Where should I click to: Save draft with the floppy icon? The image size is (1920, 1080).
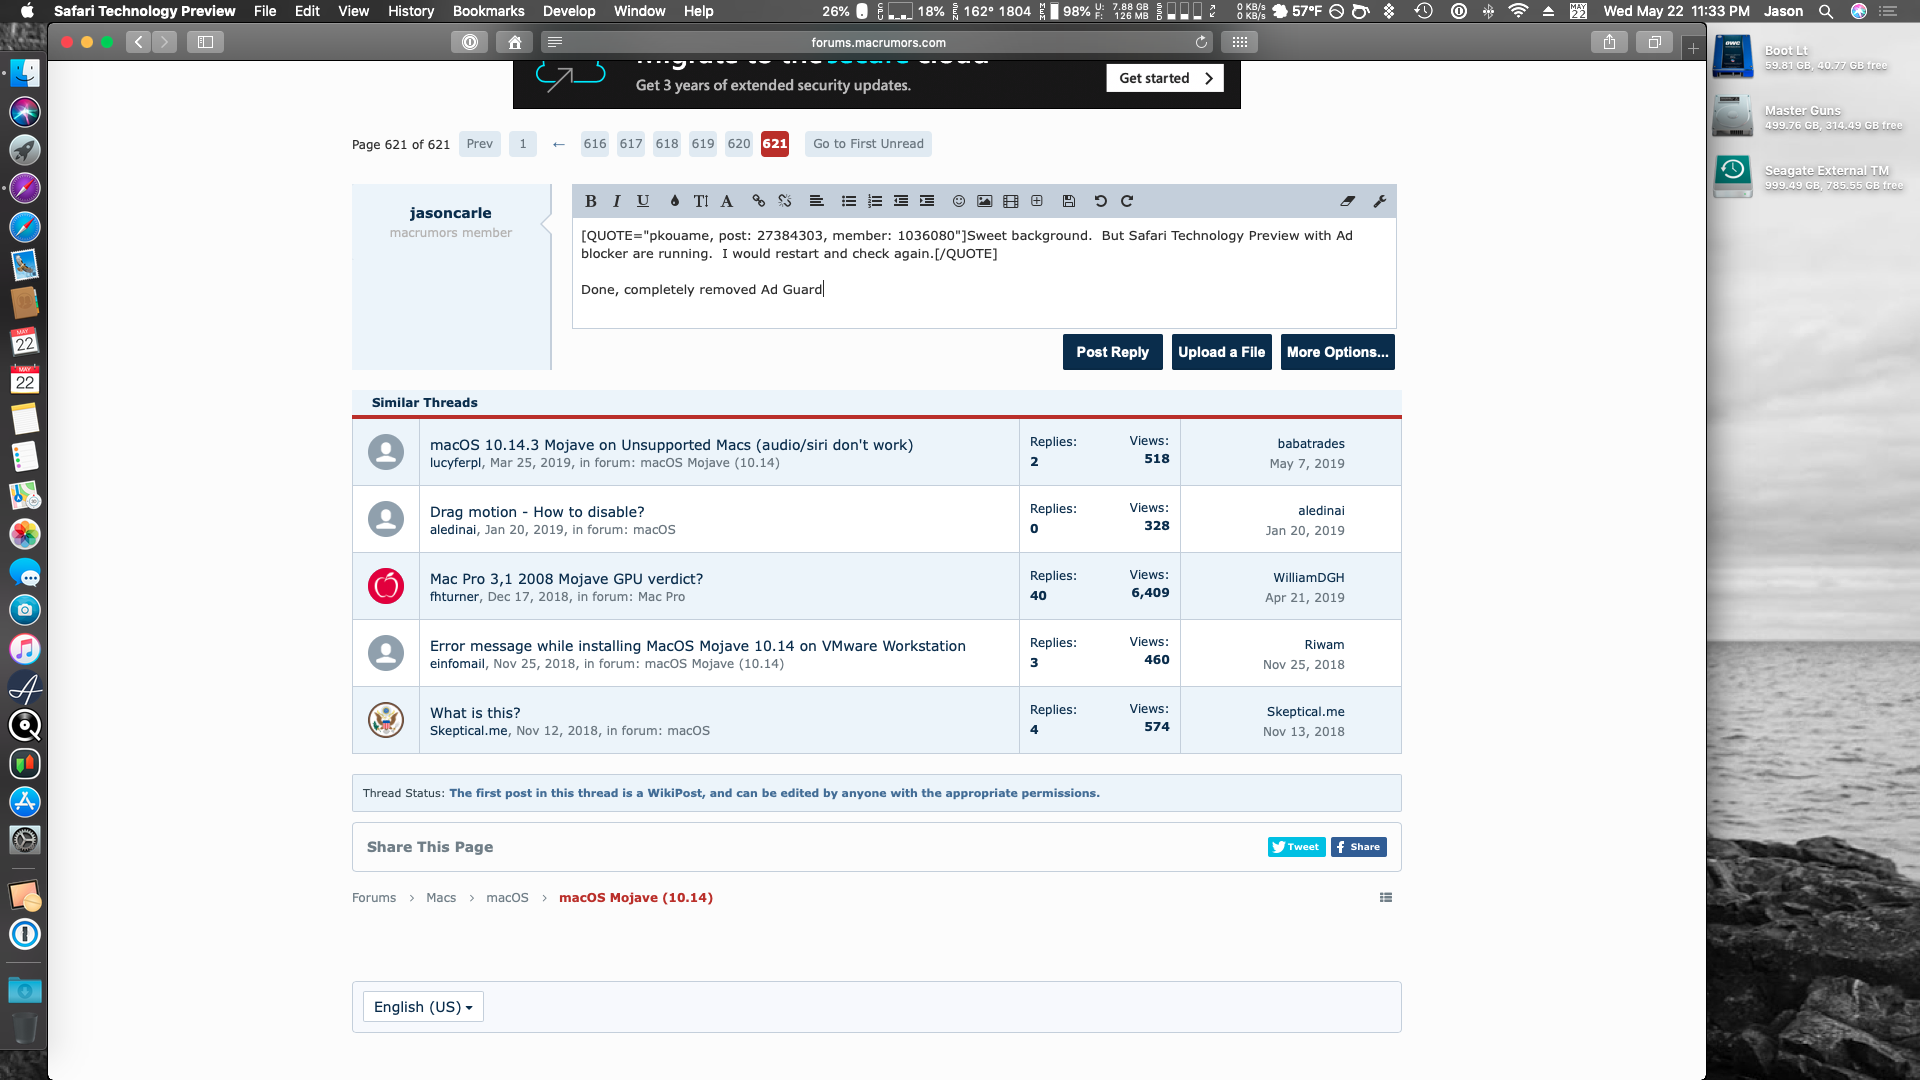pos(1069,201)
